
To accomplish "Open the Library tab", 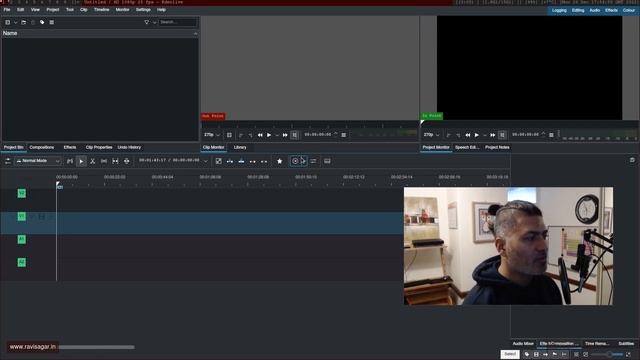I will click(240, 147).
